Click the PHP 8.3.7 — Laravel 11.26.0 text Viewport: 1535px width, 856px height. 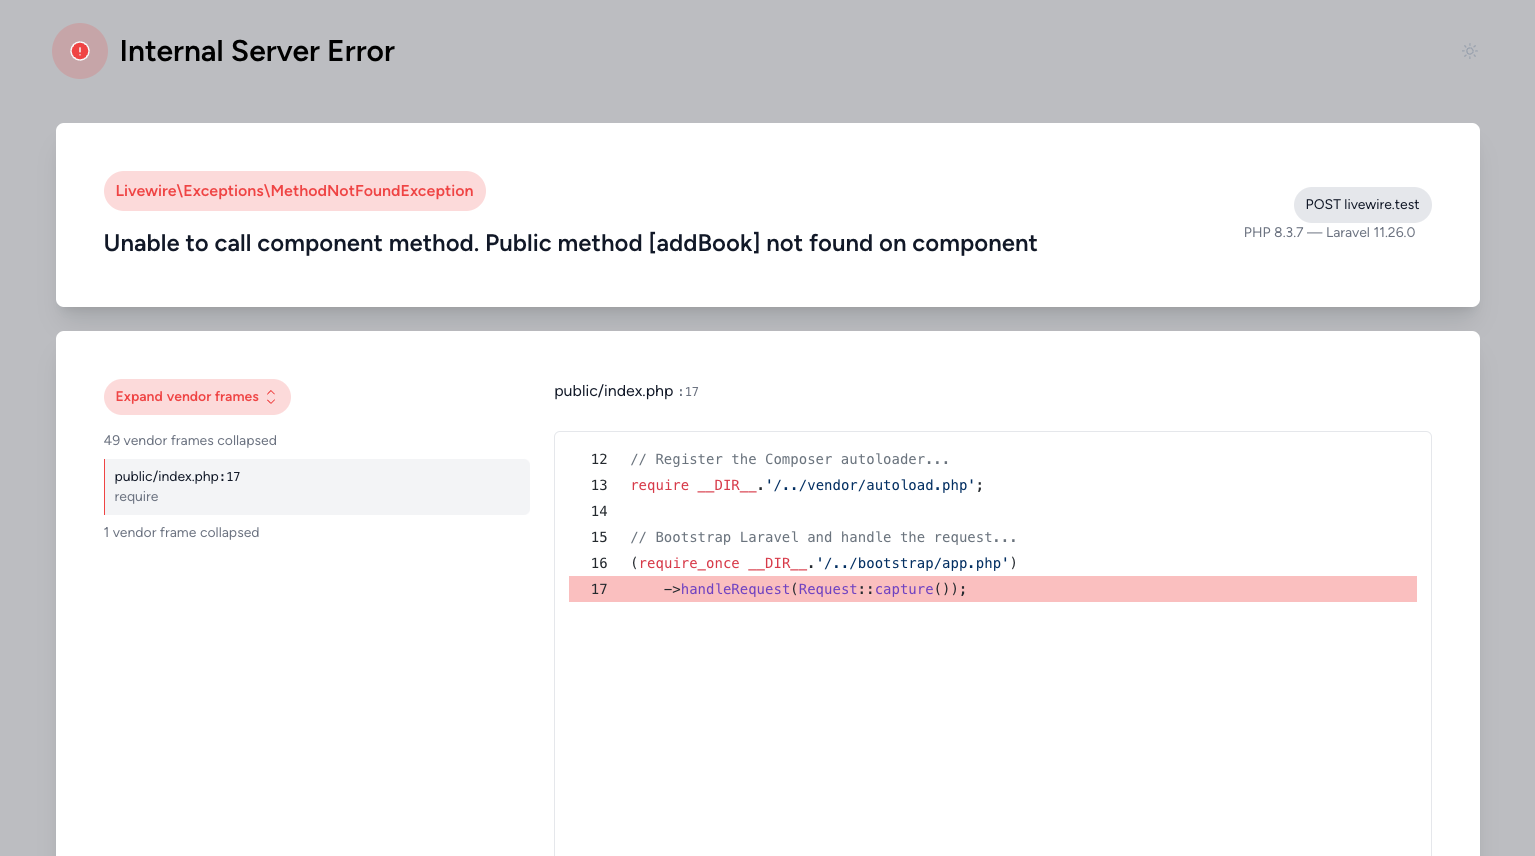tap(1329, 232)
